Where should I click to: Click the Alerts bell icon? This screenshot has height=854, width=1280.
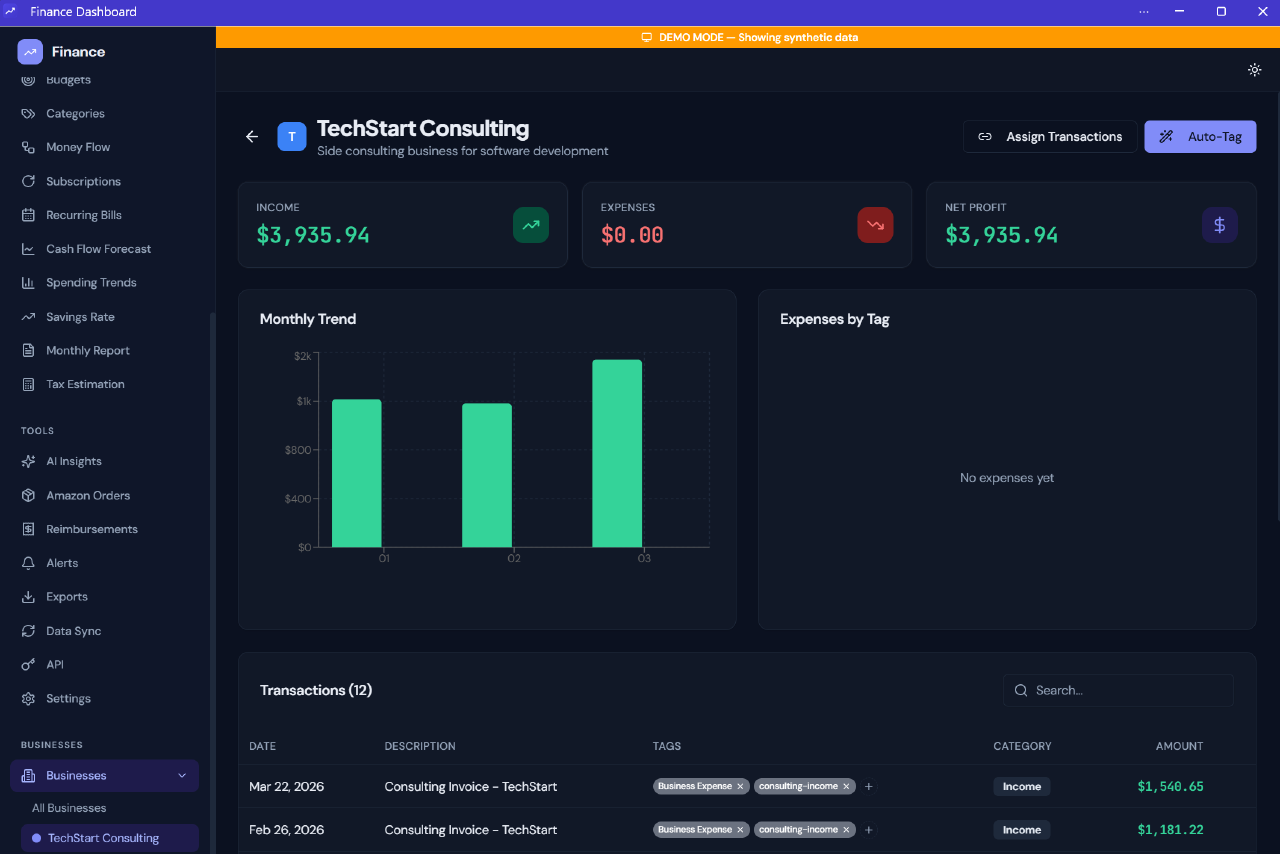pos(28,563)
